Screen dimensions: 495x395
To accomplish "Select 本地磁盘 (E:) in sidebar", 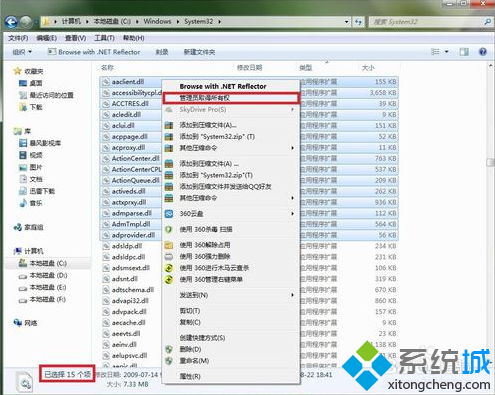I will coord(43,287).
